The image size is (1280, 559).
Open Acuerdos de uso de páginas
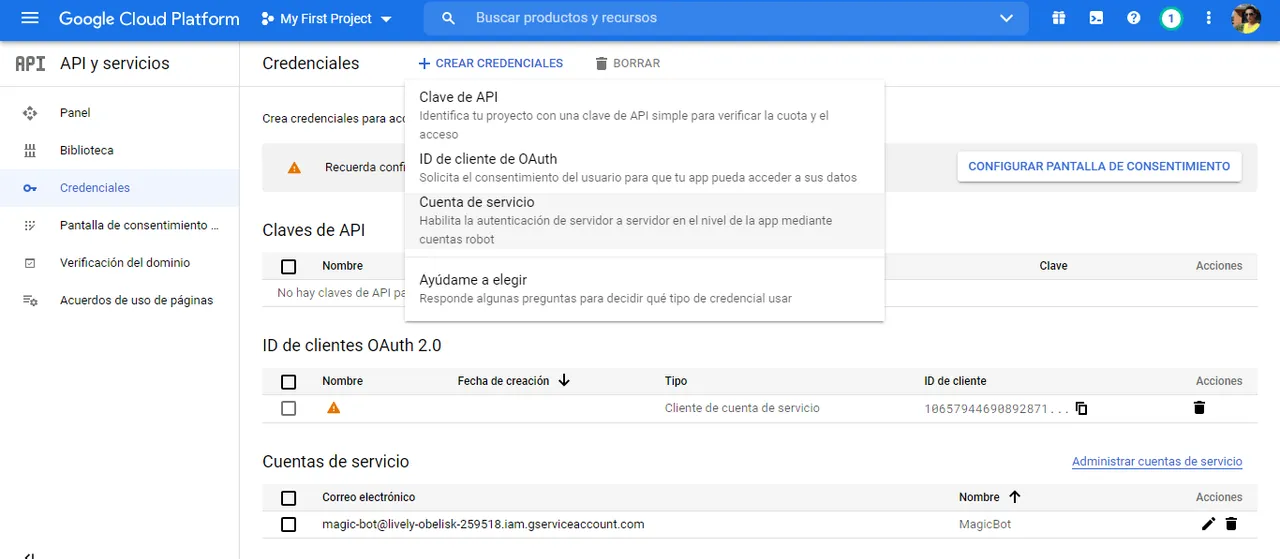pos(119,300)
